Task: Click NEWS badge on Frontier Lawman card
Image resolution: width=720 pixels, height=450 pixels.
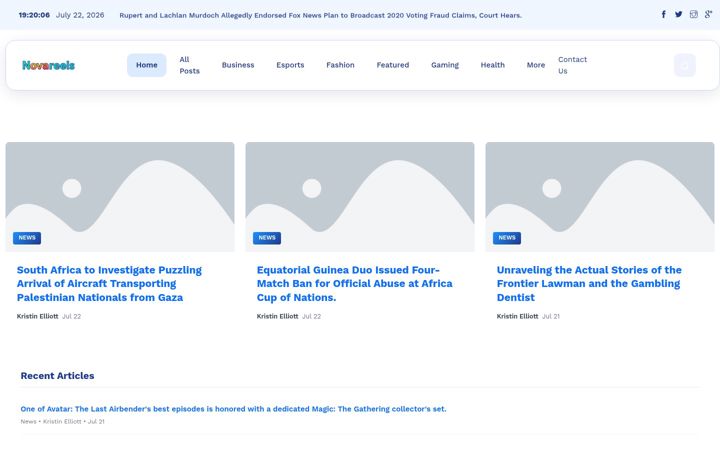Action: coord(507,238)
